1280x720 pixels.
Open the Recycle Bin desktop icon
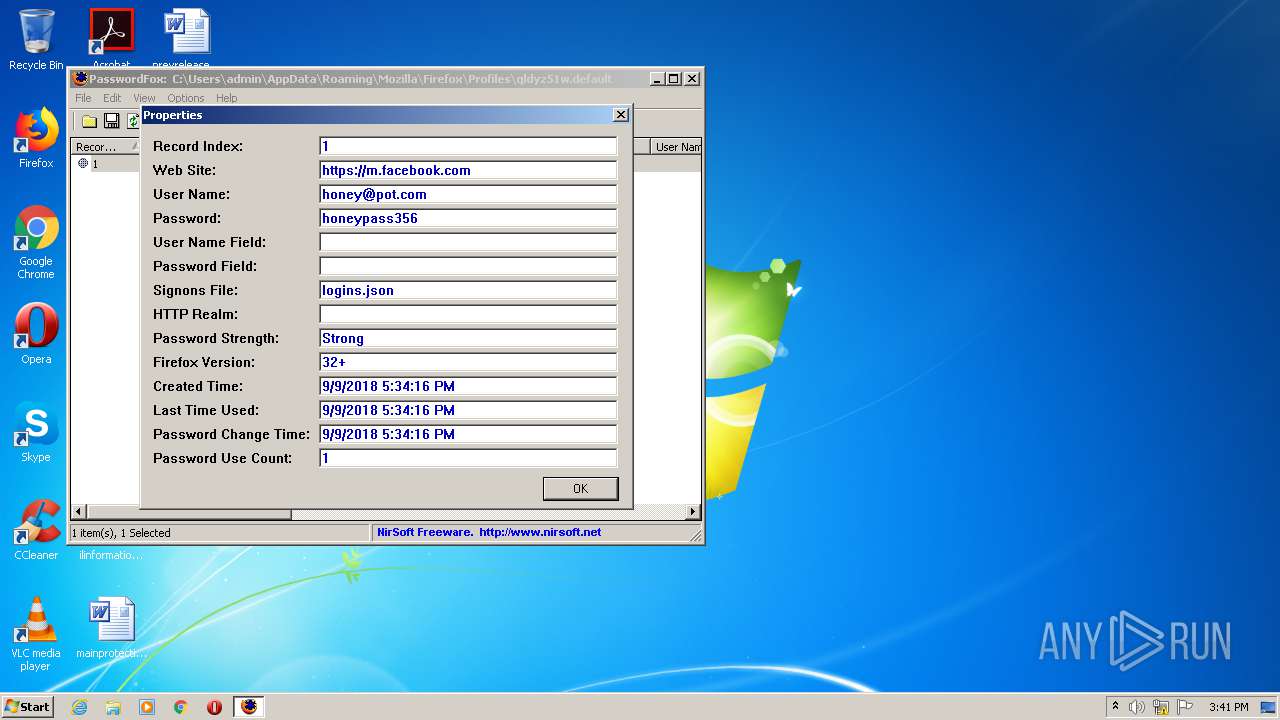[36, 39]
